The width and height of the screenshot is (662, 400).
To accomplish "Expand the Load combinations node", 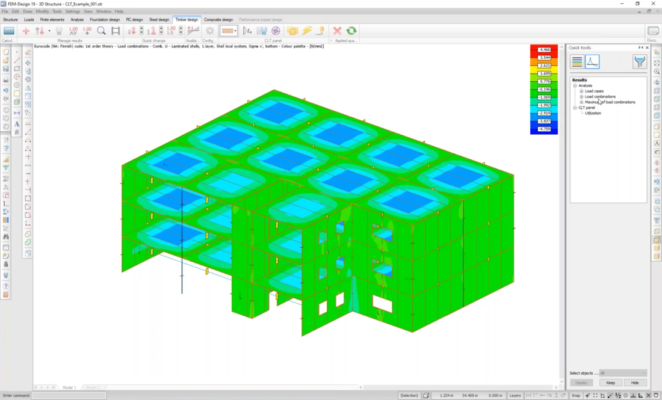I will (x=581, y=97).
